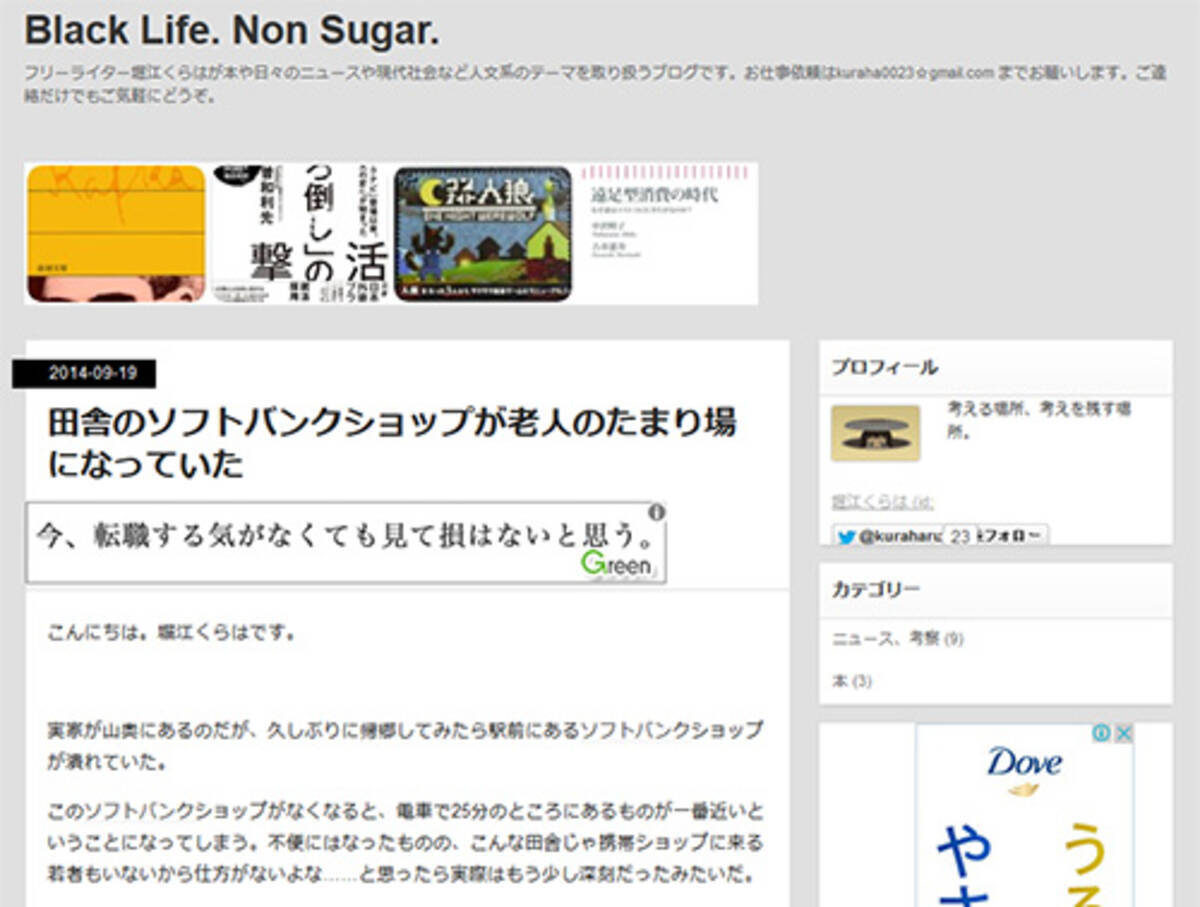
Task: Click the カテゴリー sidebar heading
Action: coord(876,590)
